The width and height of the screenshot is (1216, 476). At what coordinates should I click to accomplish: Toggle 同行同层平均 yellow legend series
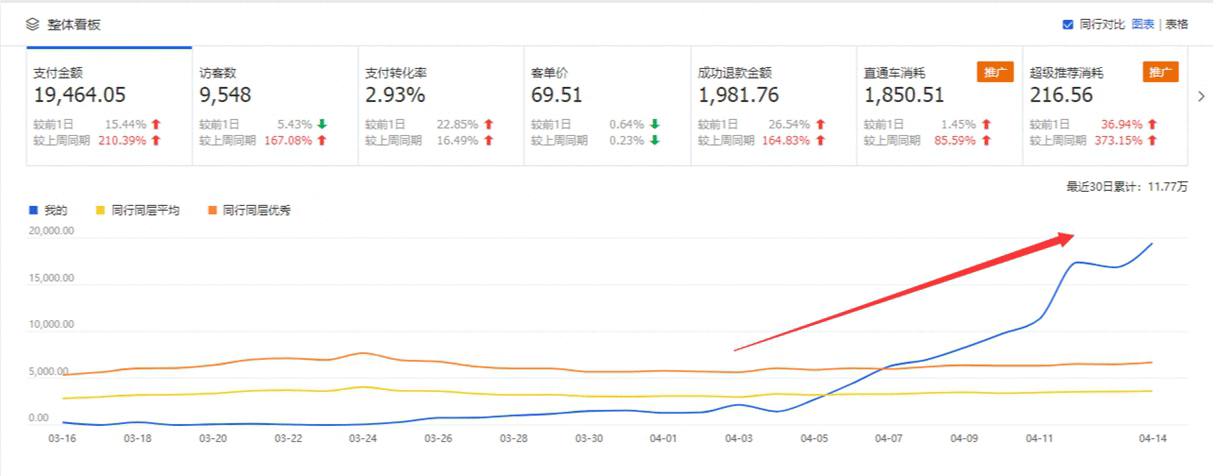(x=137, y=211)
